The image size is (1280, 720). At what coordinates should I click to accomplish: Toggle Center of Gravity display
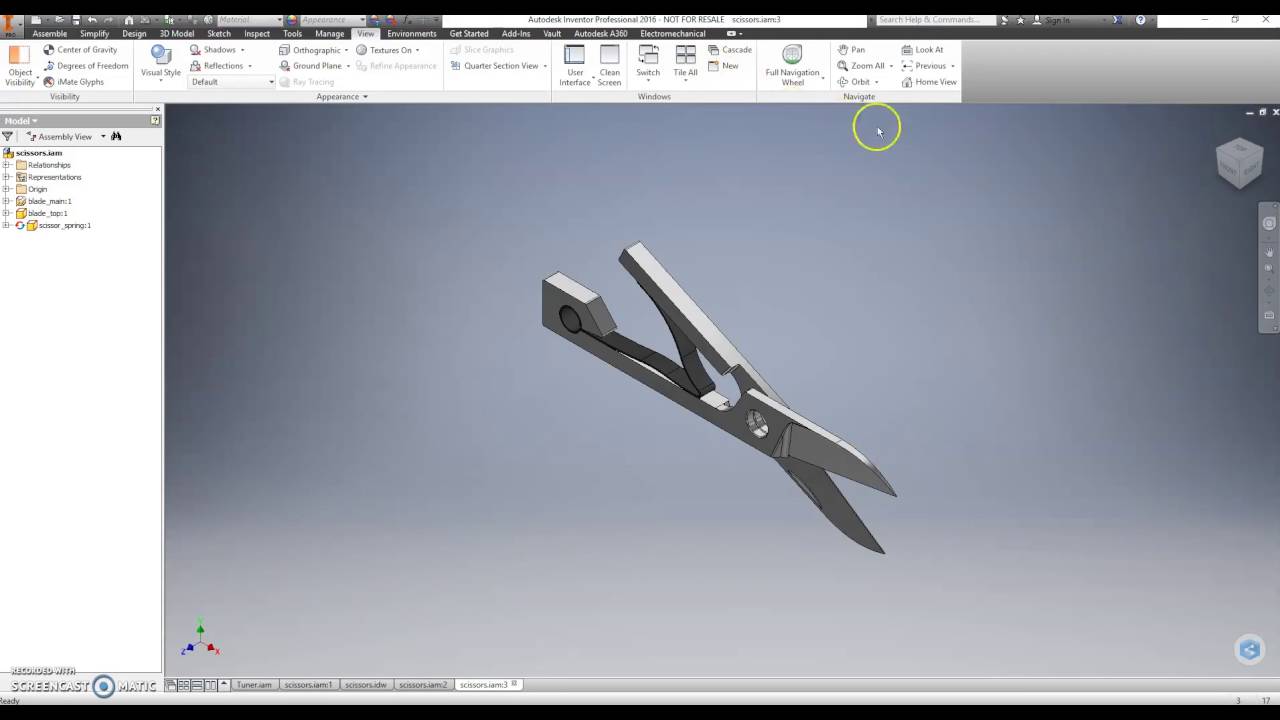tap(80, 50)
